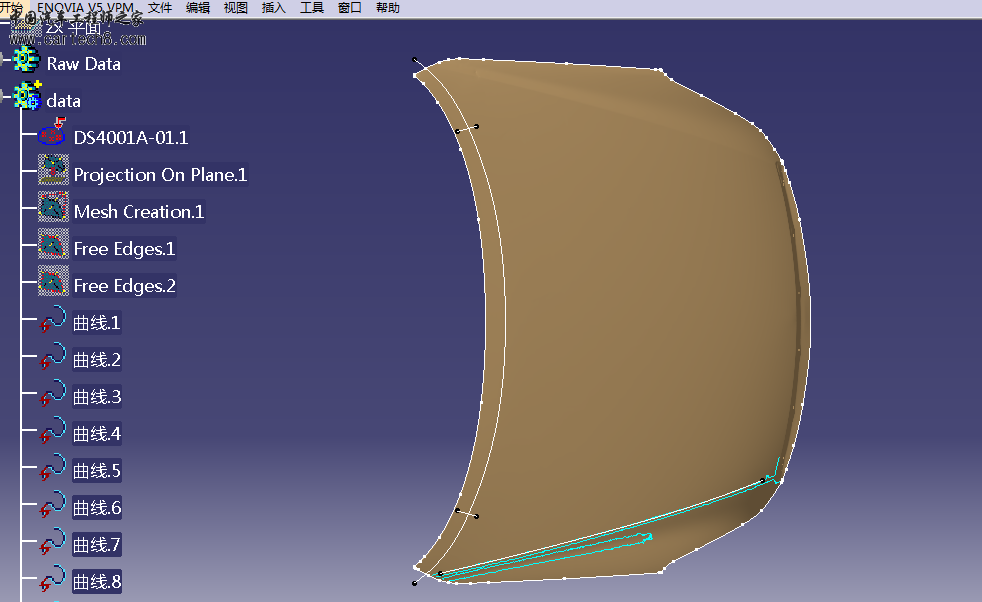This screenshot has width=982, height=602.
Task: Click the 曲线.5 curve icon
Action: [x=53, y=470]
